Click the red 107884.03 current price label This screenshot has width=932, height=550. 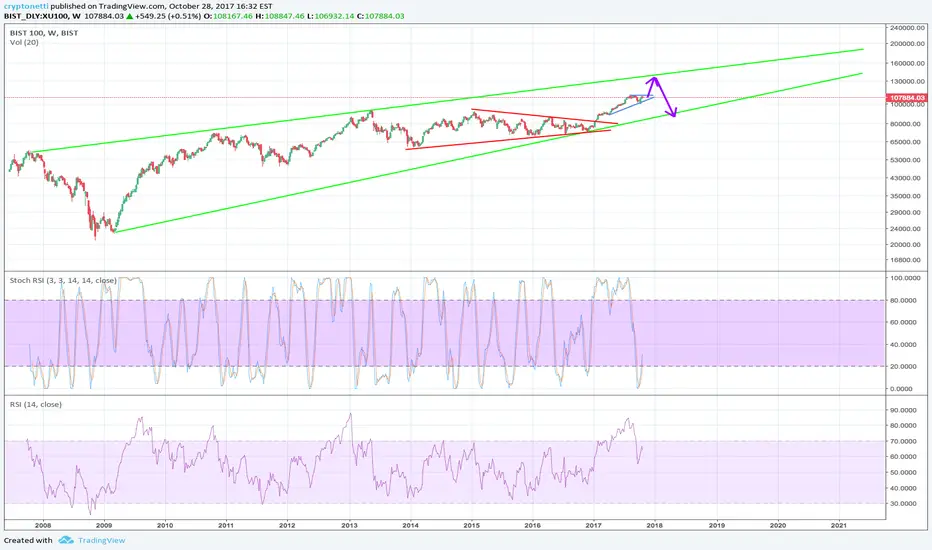906,98
